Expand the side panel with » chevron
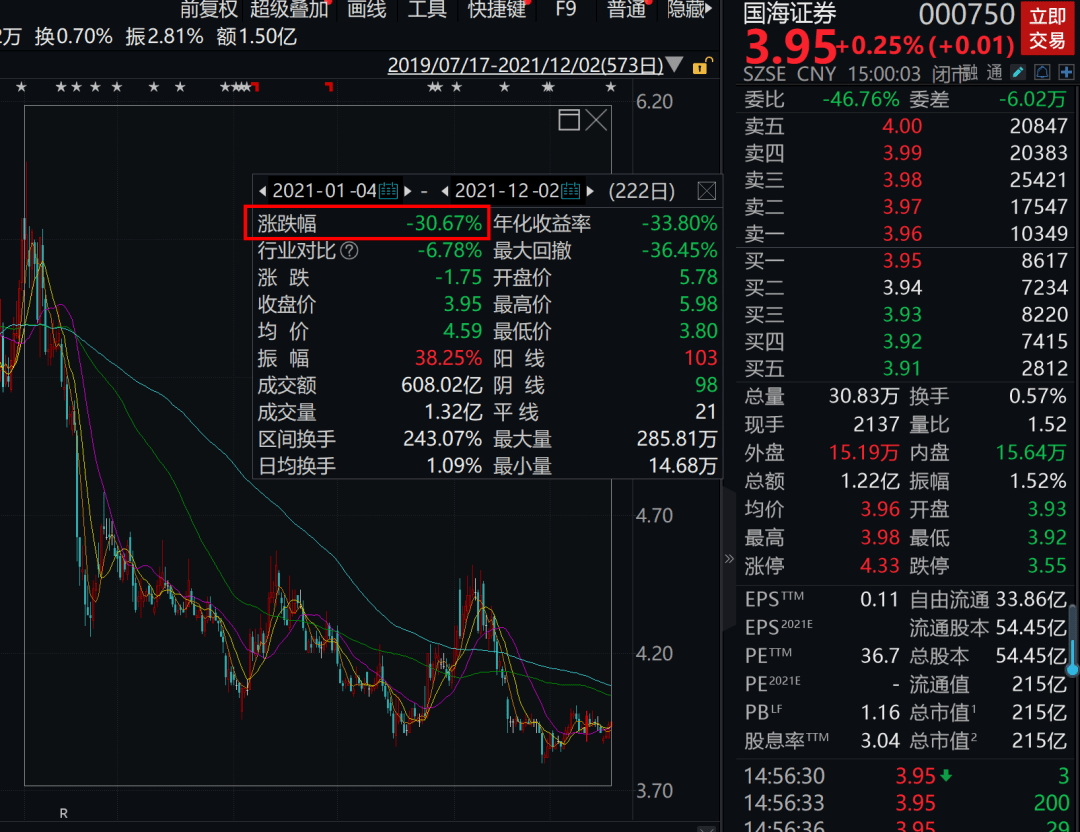This screenshot has height=832, width=1080. (x=729, y=559)
